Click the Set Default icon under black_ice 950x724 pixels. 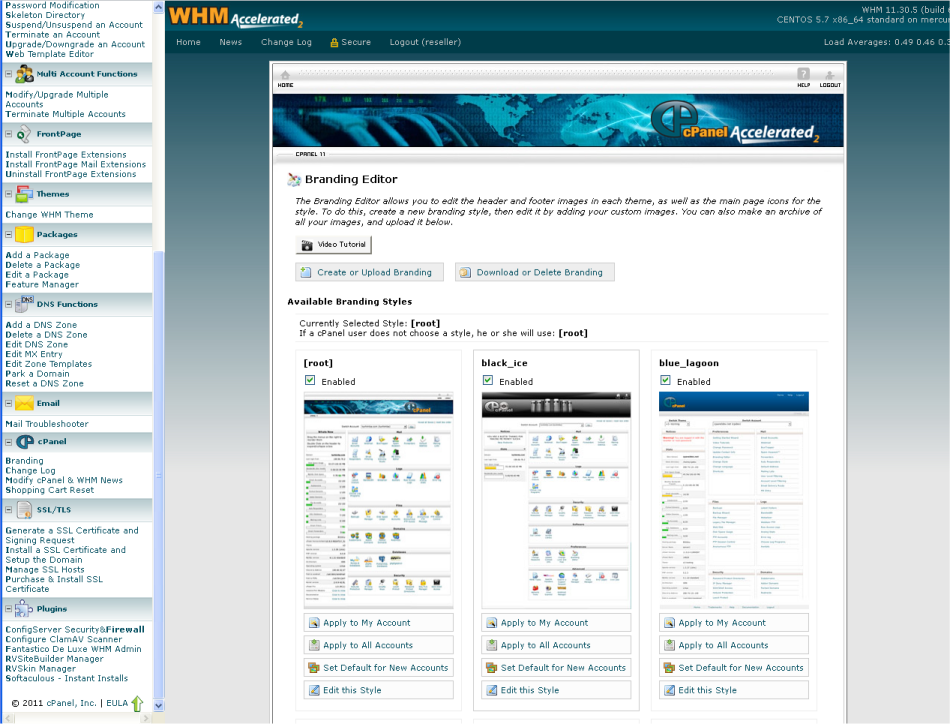tap(491, 668)
